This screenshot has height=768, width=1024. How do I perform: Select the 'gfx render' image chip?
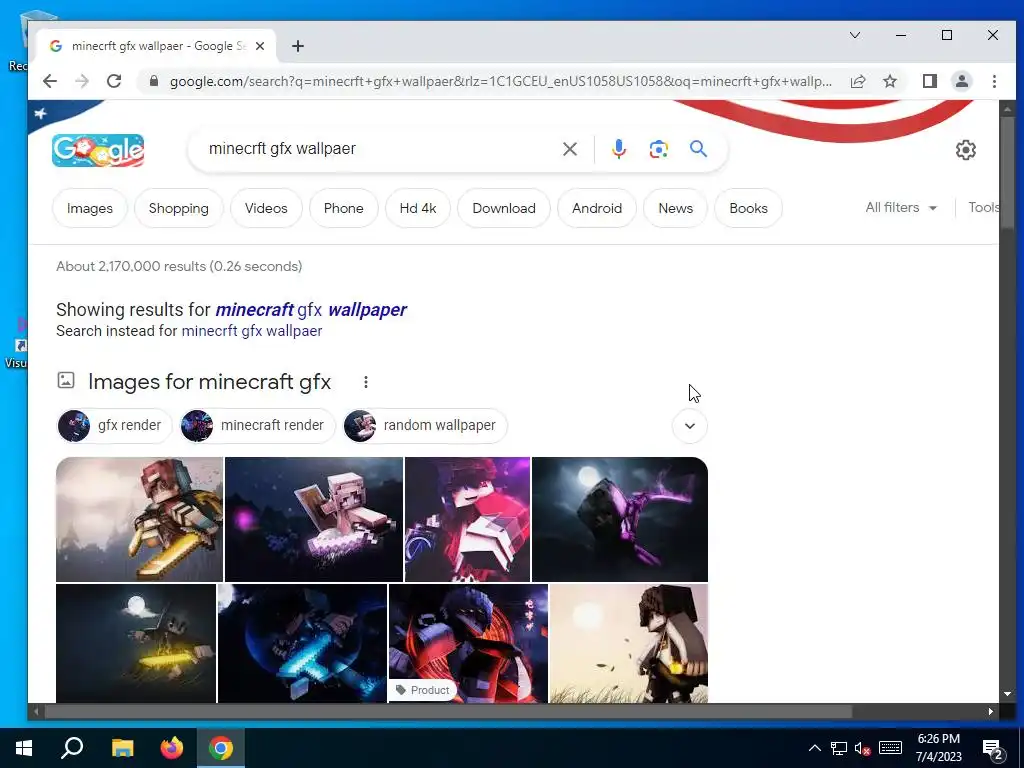click(114, 426)
